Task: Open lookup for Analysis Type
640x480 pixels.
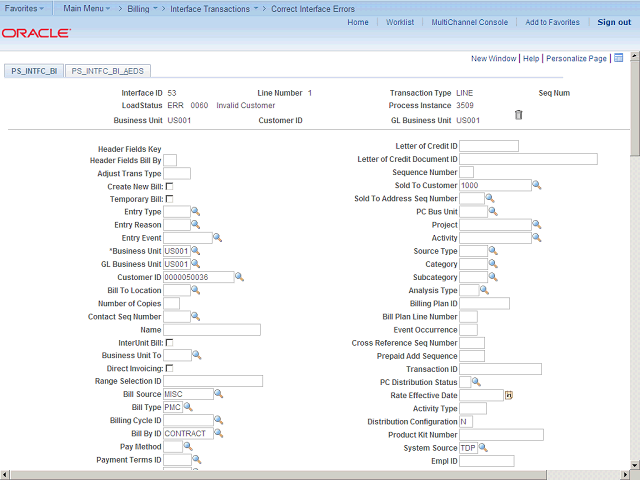Action: pyautogui.click(x=484, y=290)
